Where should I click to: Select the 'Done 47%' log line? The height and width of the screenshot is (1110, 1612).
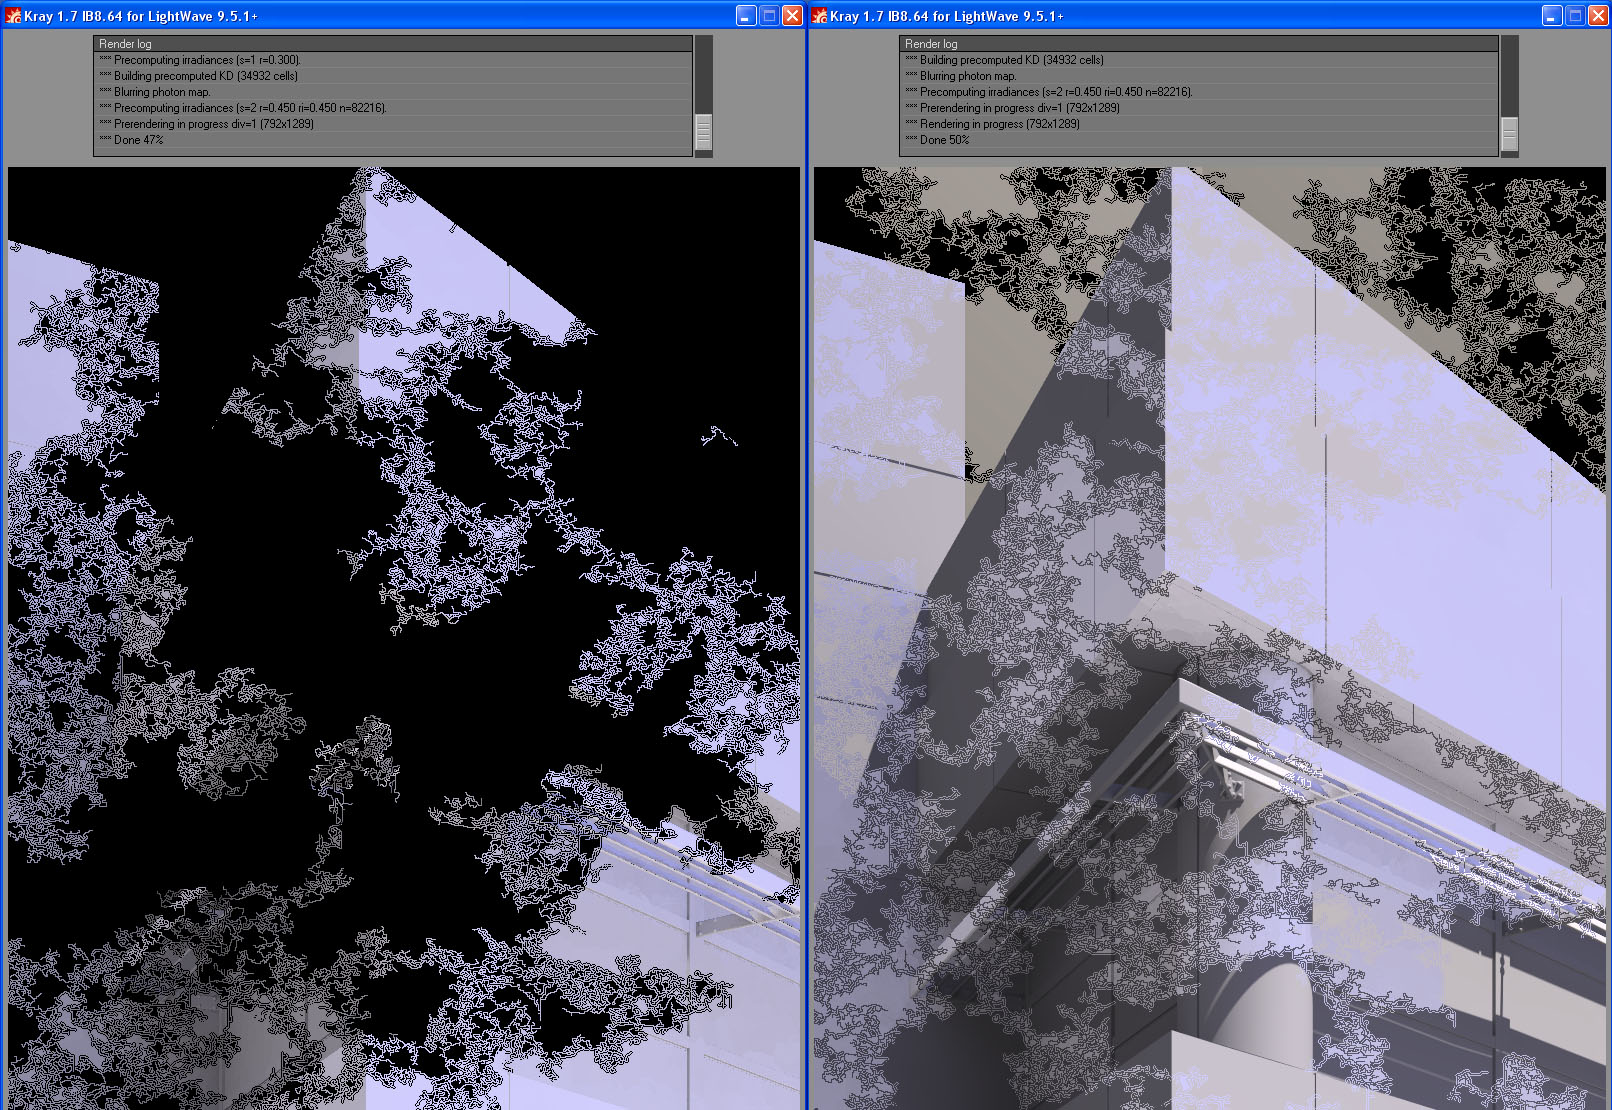138,140
